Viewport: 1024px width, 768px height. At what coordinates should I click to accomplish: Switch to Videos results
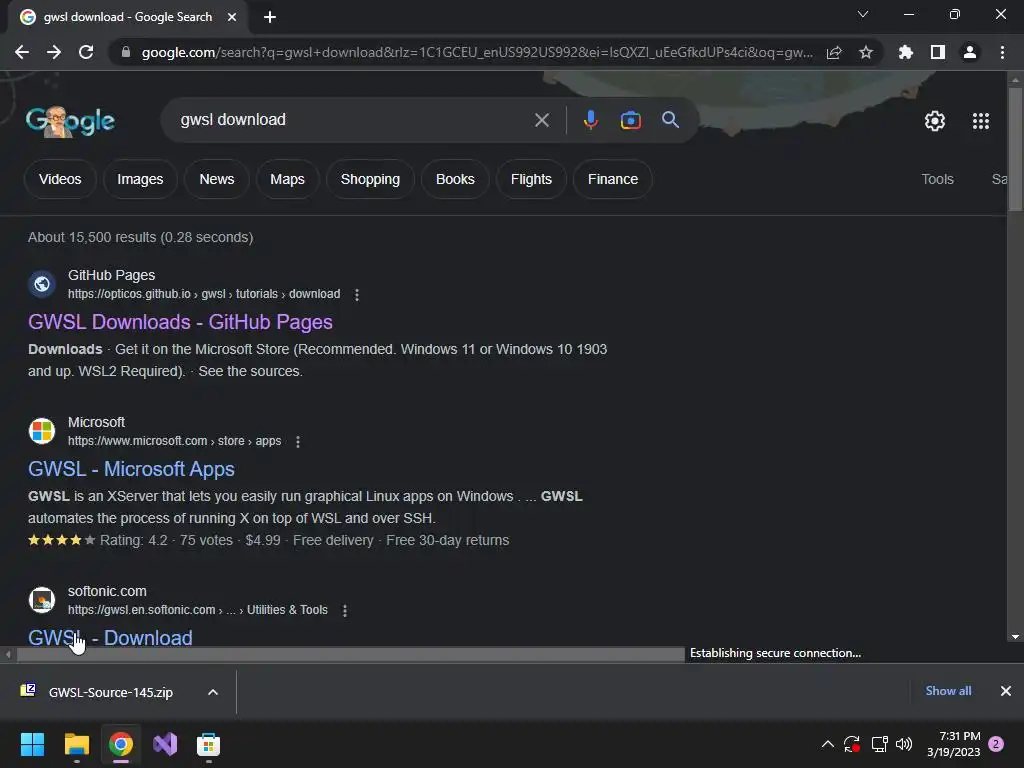coord(60,179)
